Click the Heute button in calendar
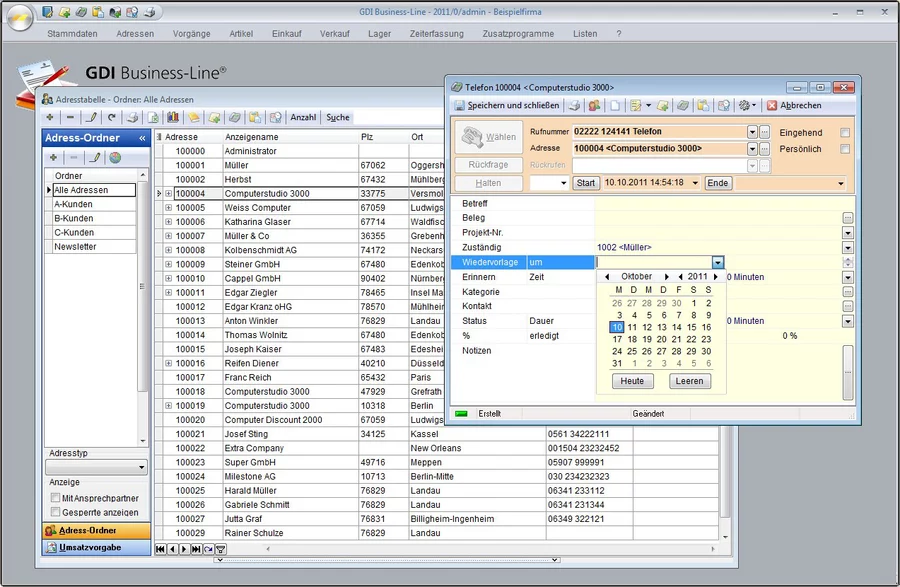This screenshot has width=900, height=587. [x=632, y=381]
